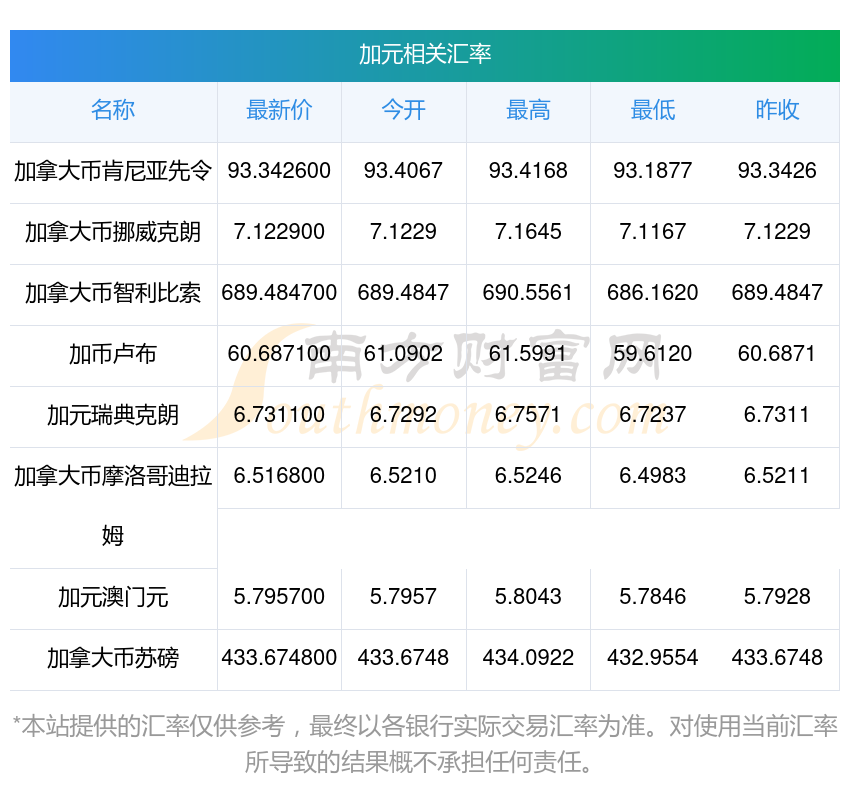Click latest price 689.484700
This screenshot has width=850, height=793.
[279, 293]
